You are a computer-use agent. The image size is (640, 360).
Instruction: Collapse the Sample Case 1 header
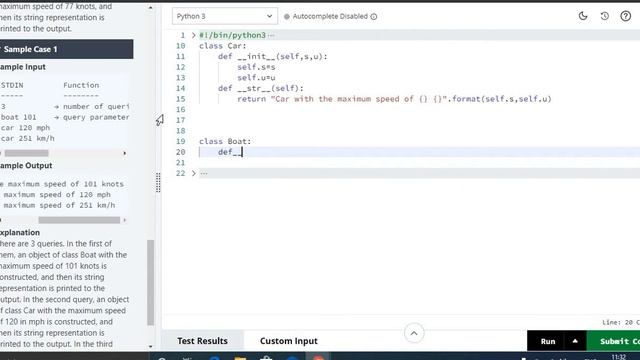(67, 49)
